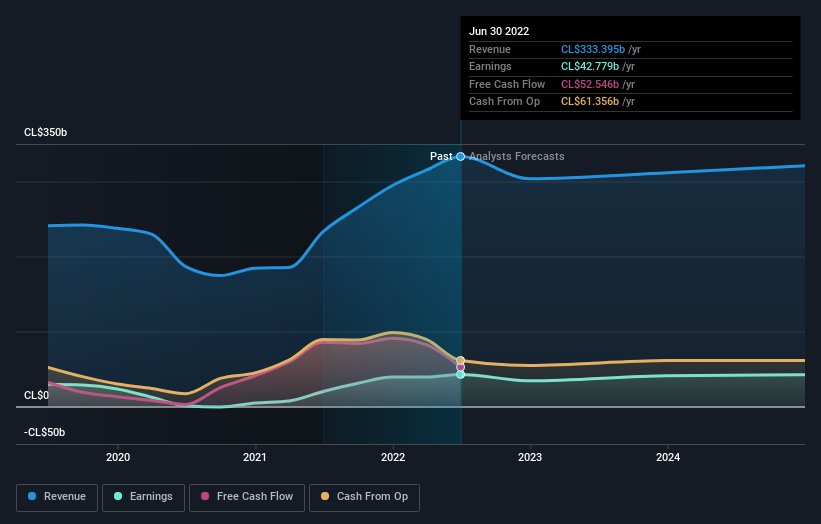
Task: Click the pink Free Cash Flow marker dot
Action: pos(460,367)
